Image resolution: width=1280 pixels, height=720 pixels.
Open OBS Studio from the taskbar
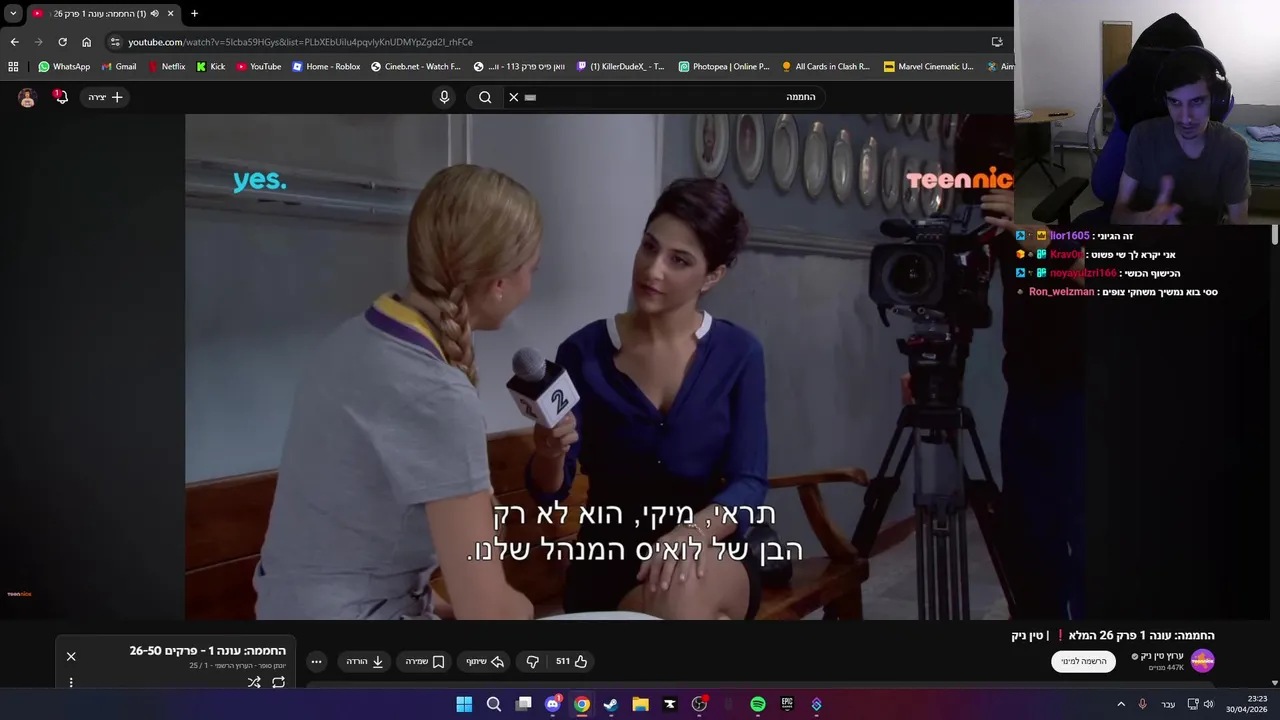(x=699, y=704)
